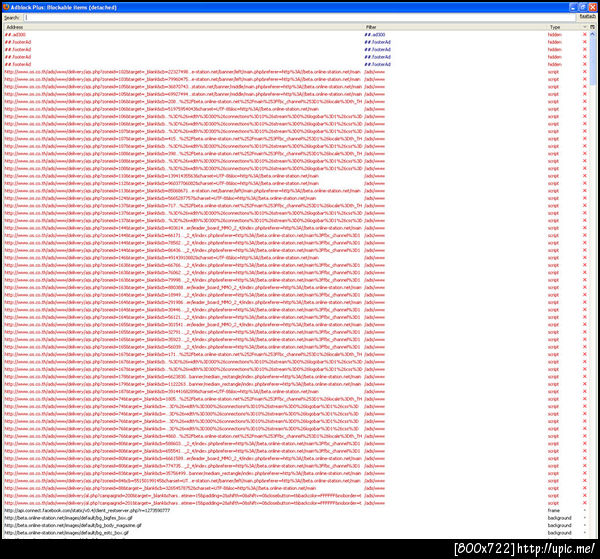The image size is (600, 559).
Task: Sort list by the Filter column header
Action: point(455,27)
